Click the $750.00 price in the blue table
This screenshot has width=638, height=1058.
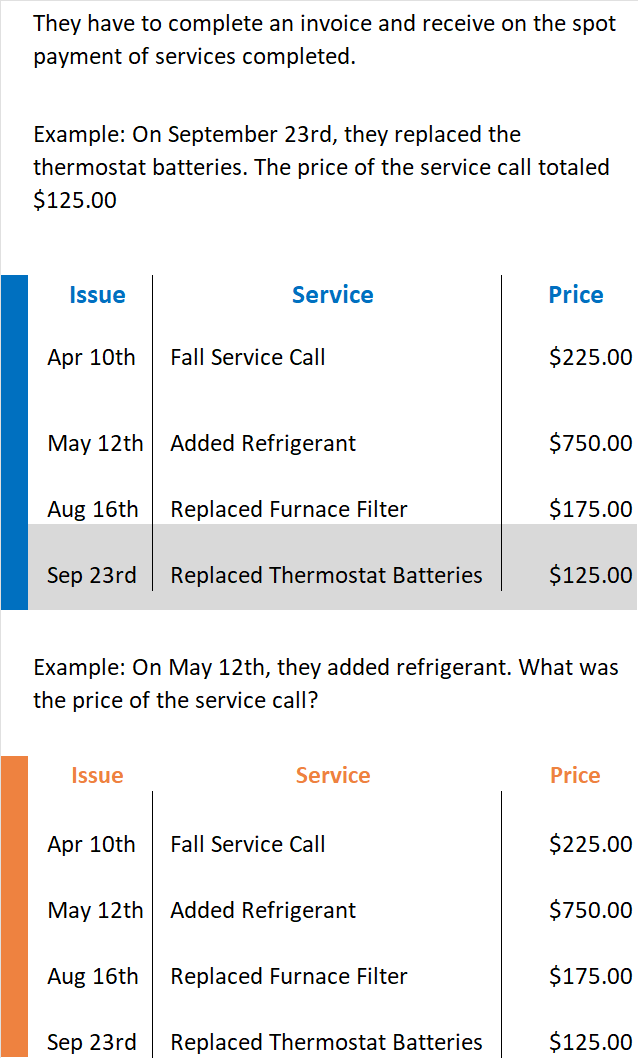(590, 443)
